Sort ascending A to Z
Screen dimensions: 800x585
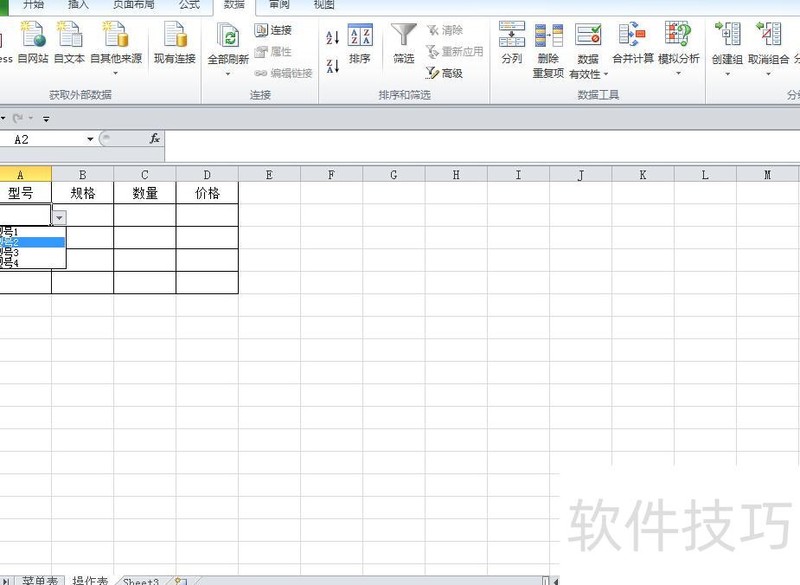332,37
